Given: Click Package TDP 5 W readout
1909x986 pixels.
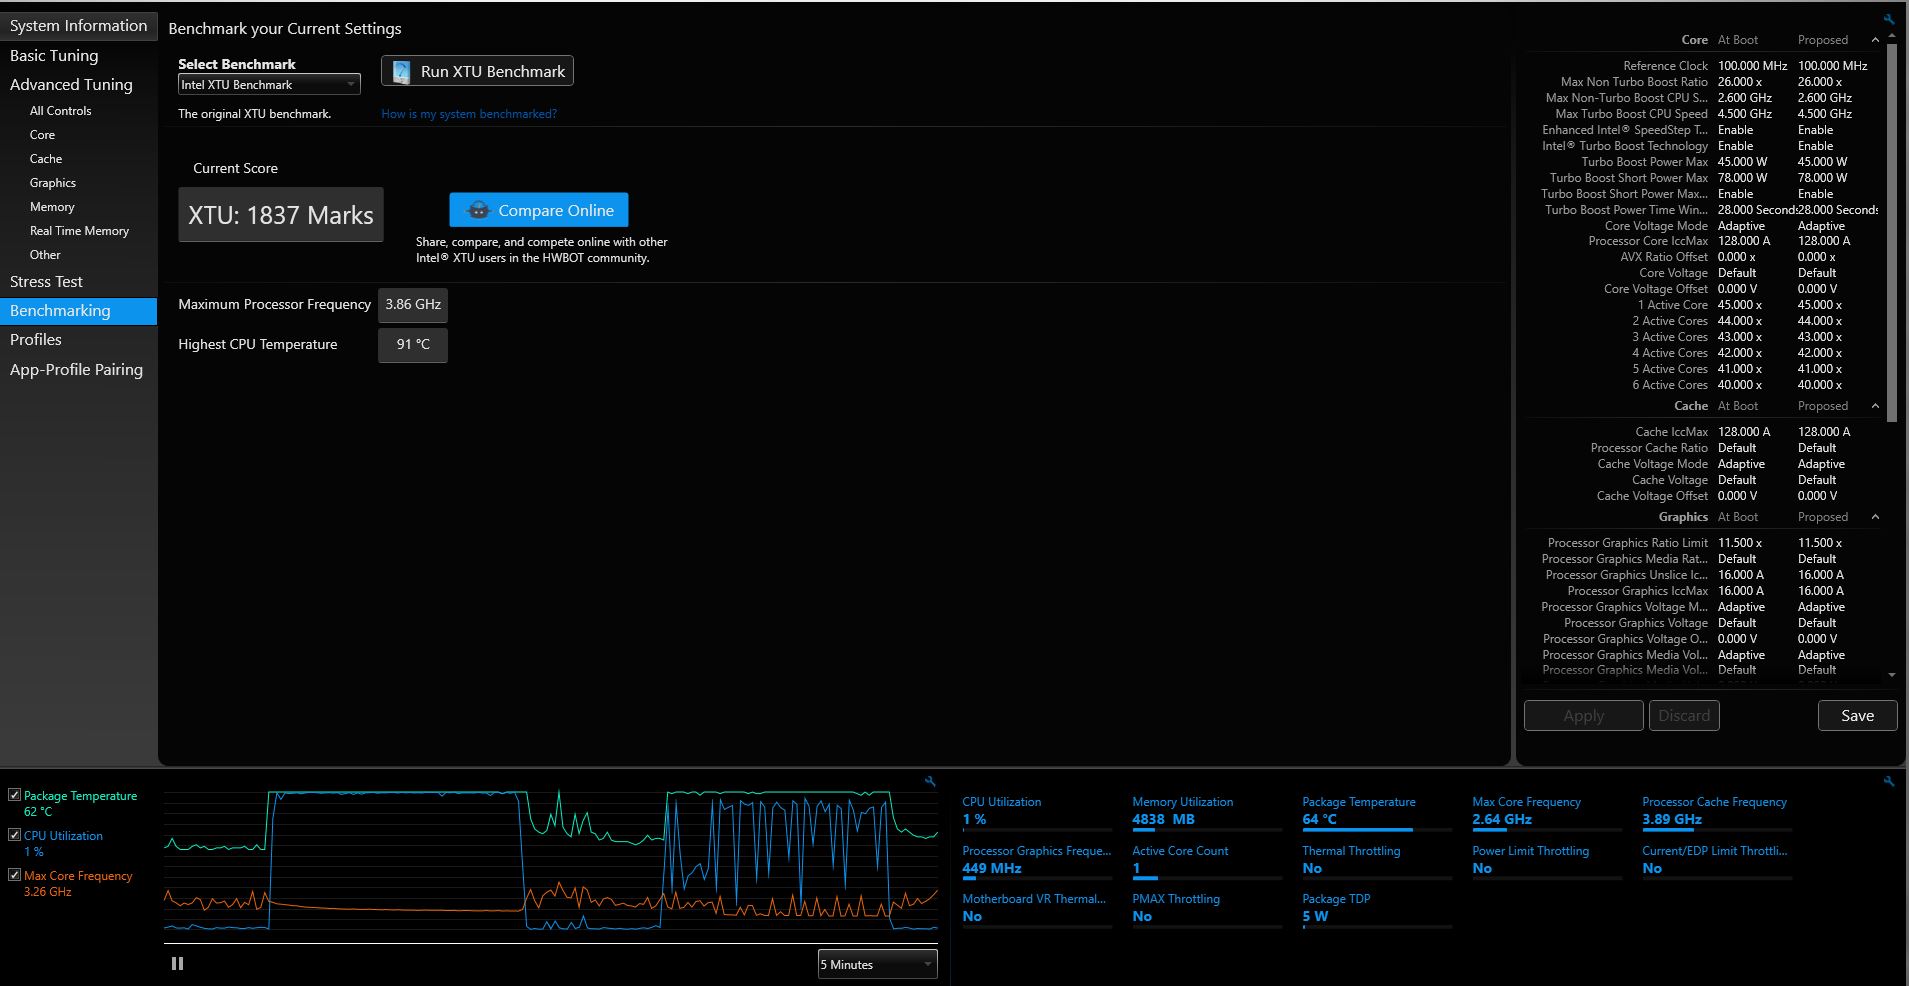Looking at the screenshot, I should (x=1377, y=908).
